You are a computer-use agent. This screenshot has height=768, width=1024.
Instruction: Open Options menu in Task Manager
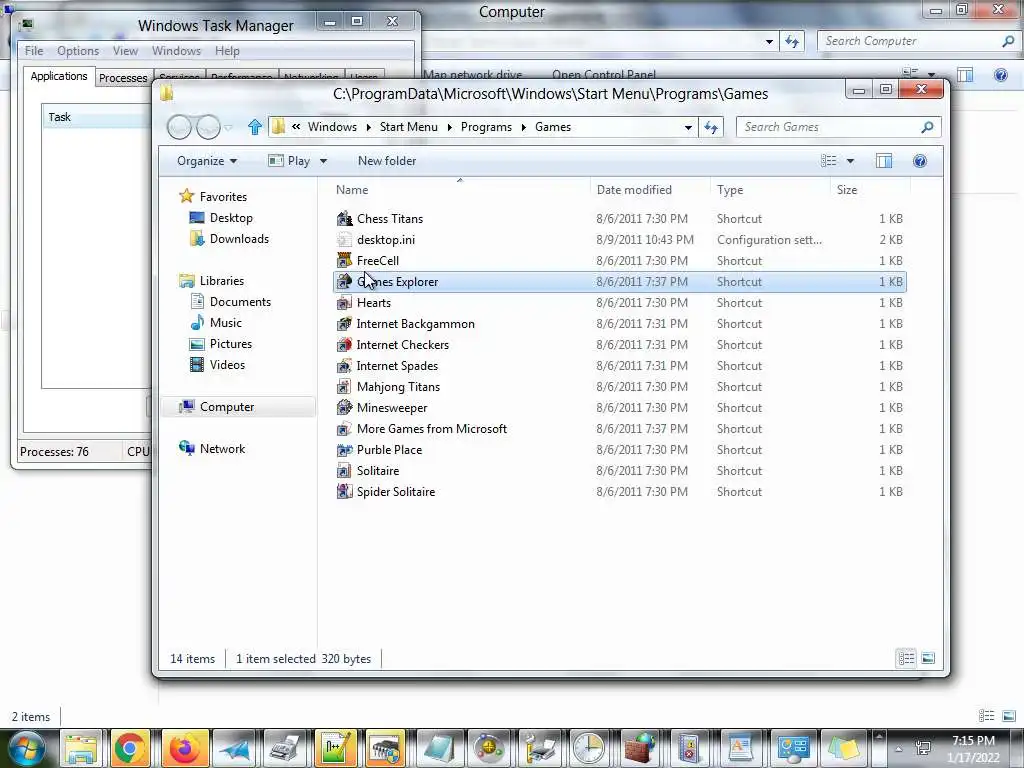coord(78,51)
